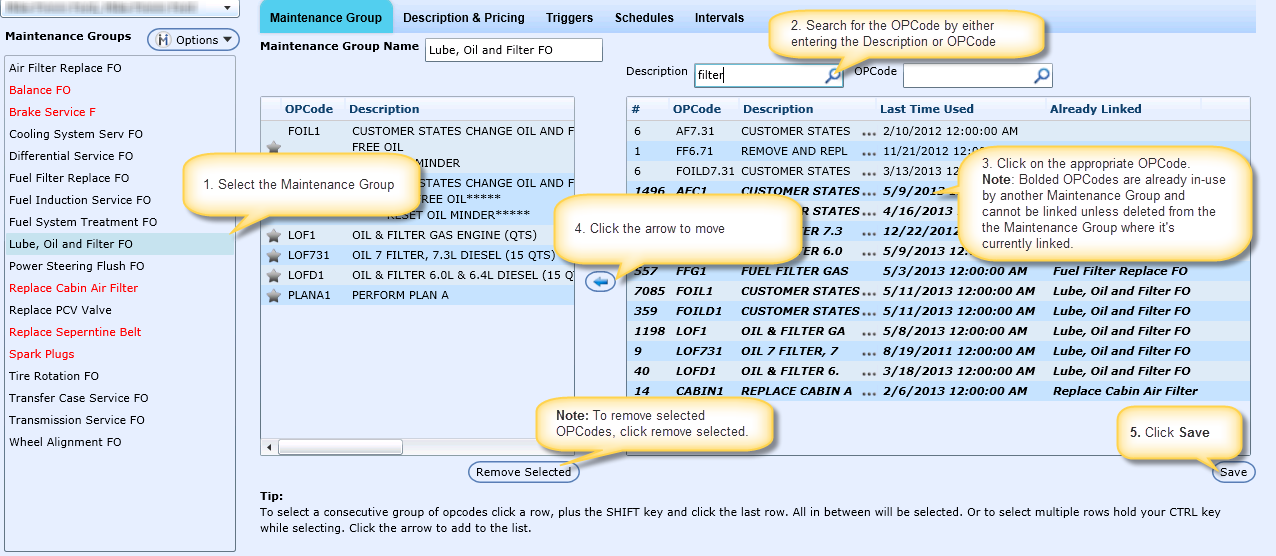Switch to the Description & Pricing tab
1276x556 pixels.
point(463,18)
